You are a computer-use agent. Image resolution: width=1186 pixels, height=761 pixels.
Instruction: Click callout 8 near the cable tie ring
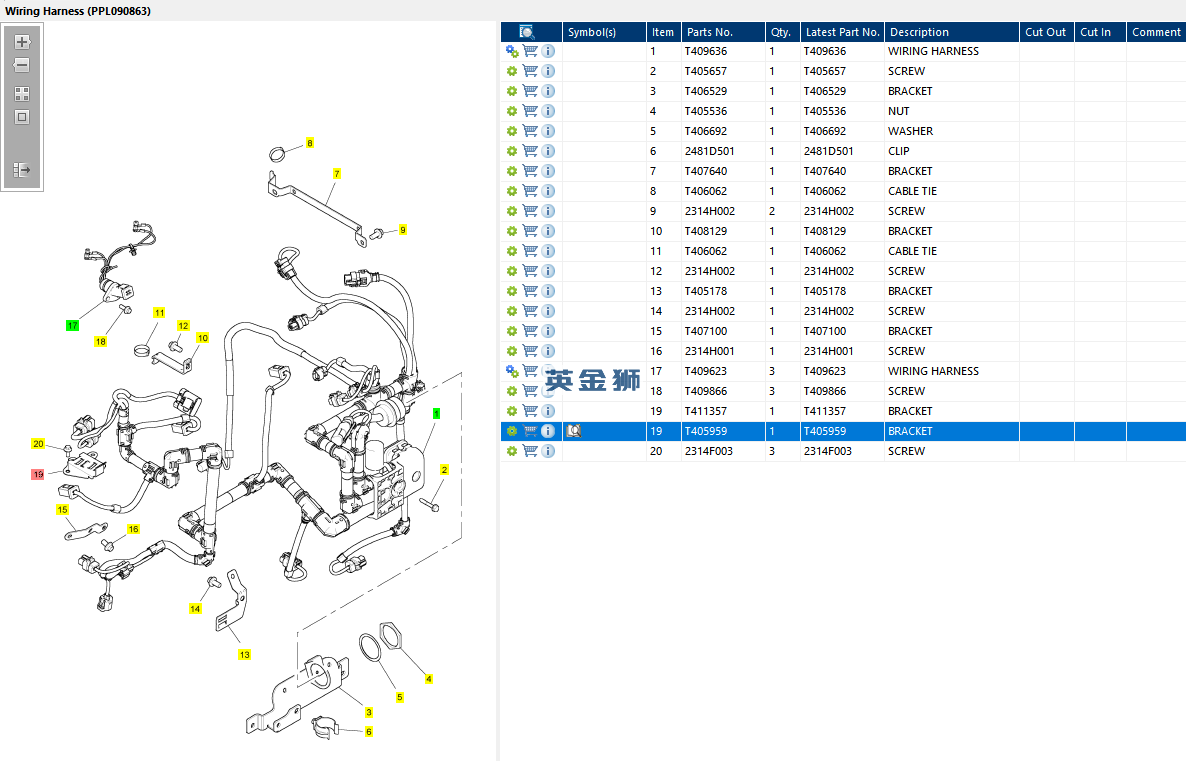pos(309,143)
